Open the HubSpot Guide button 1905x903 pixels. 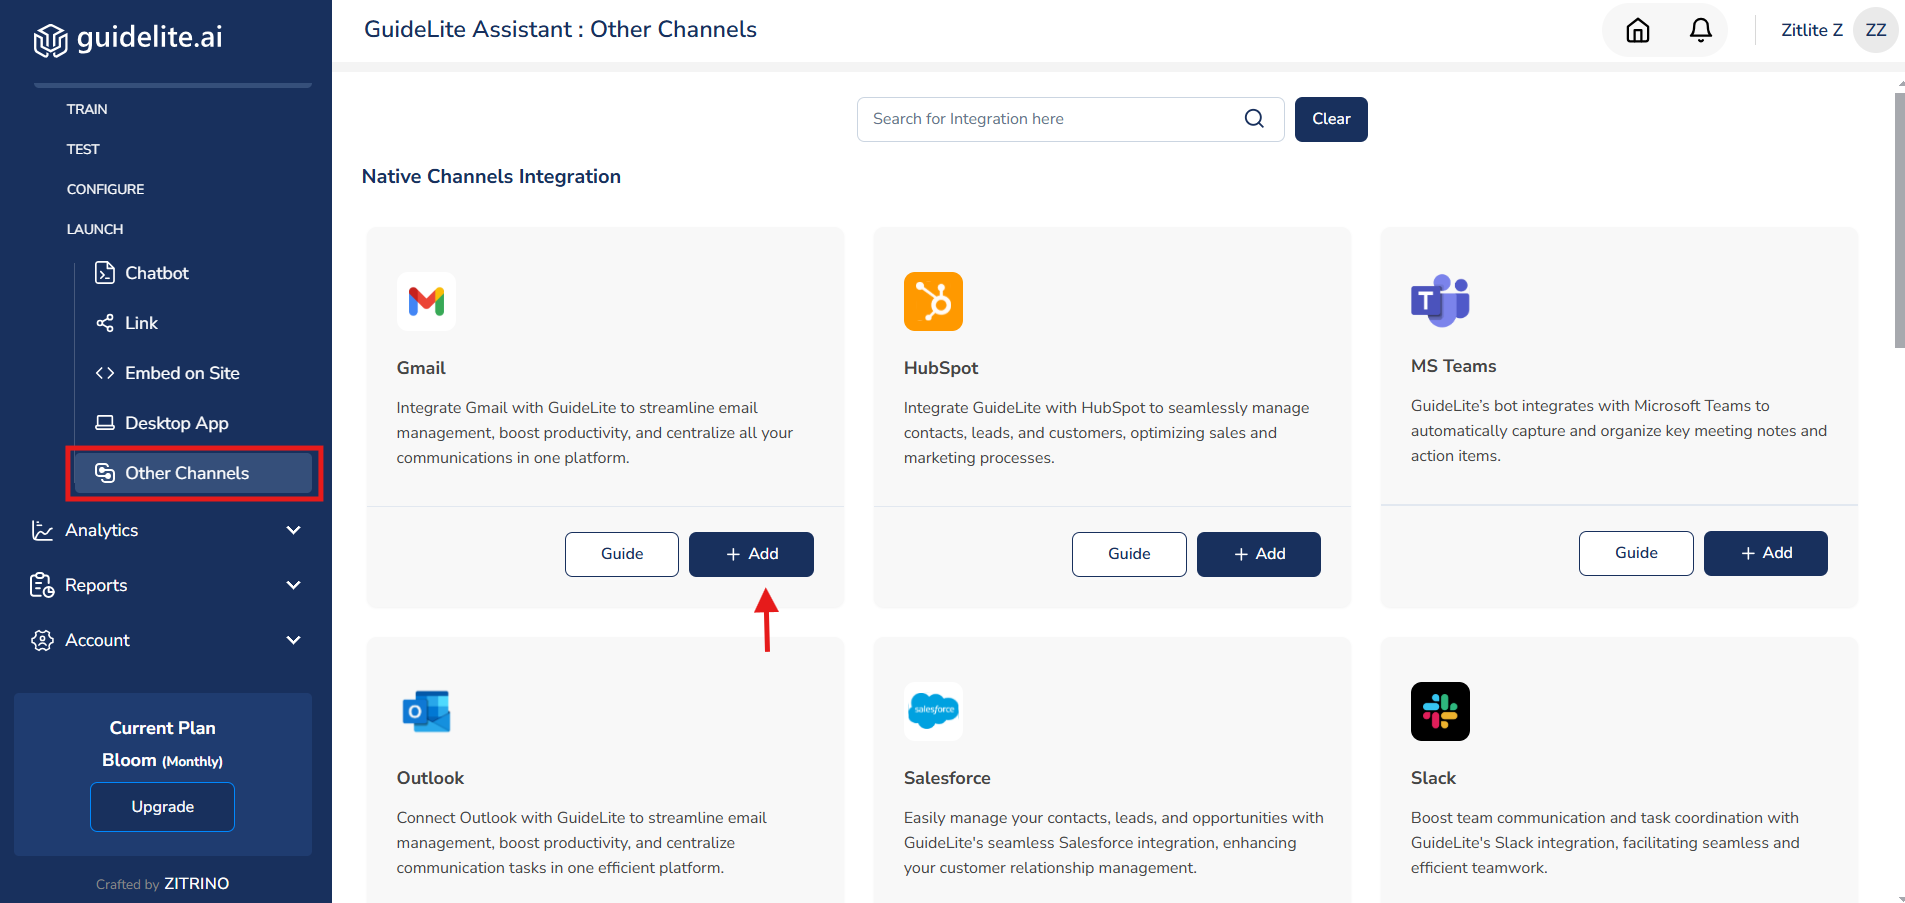click(x=1129, y=554)
